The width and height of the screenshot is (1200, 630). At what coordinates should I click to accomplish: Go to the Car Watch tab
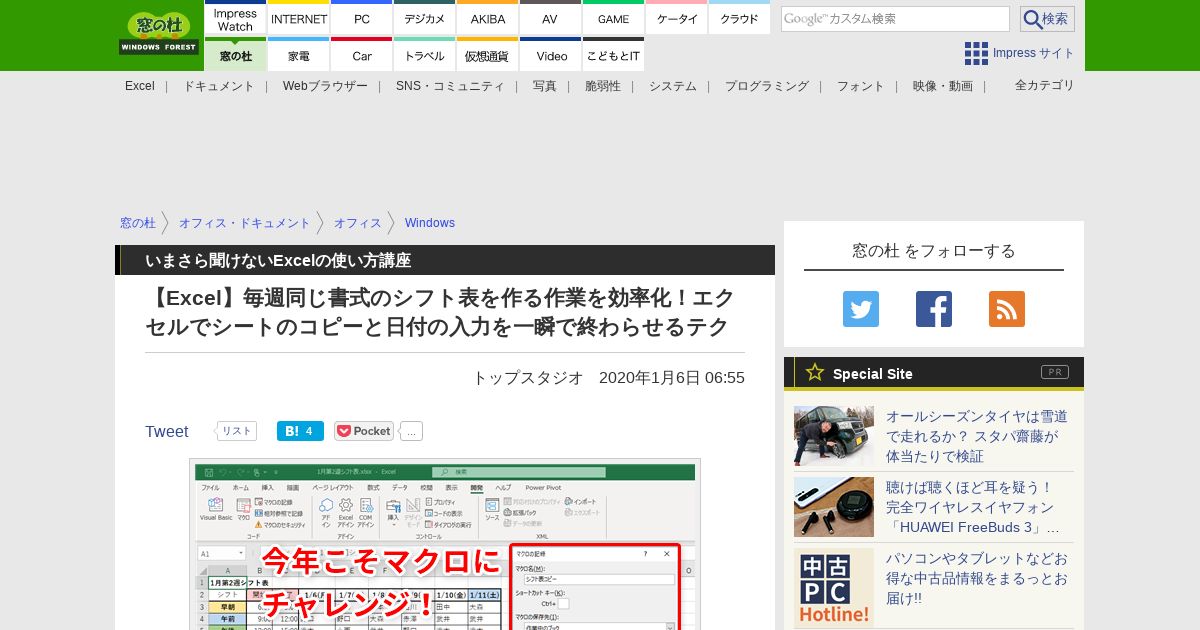tap(362, 55)
